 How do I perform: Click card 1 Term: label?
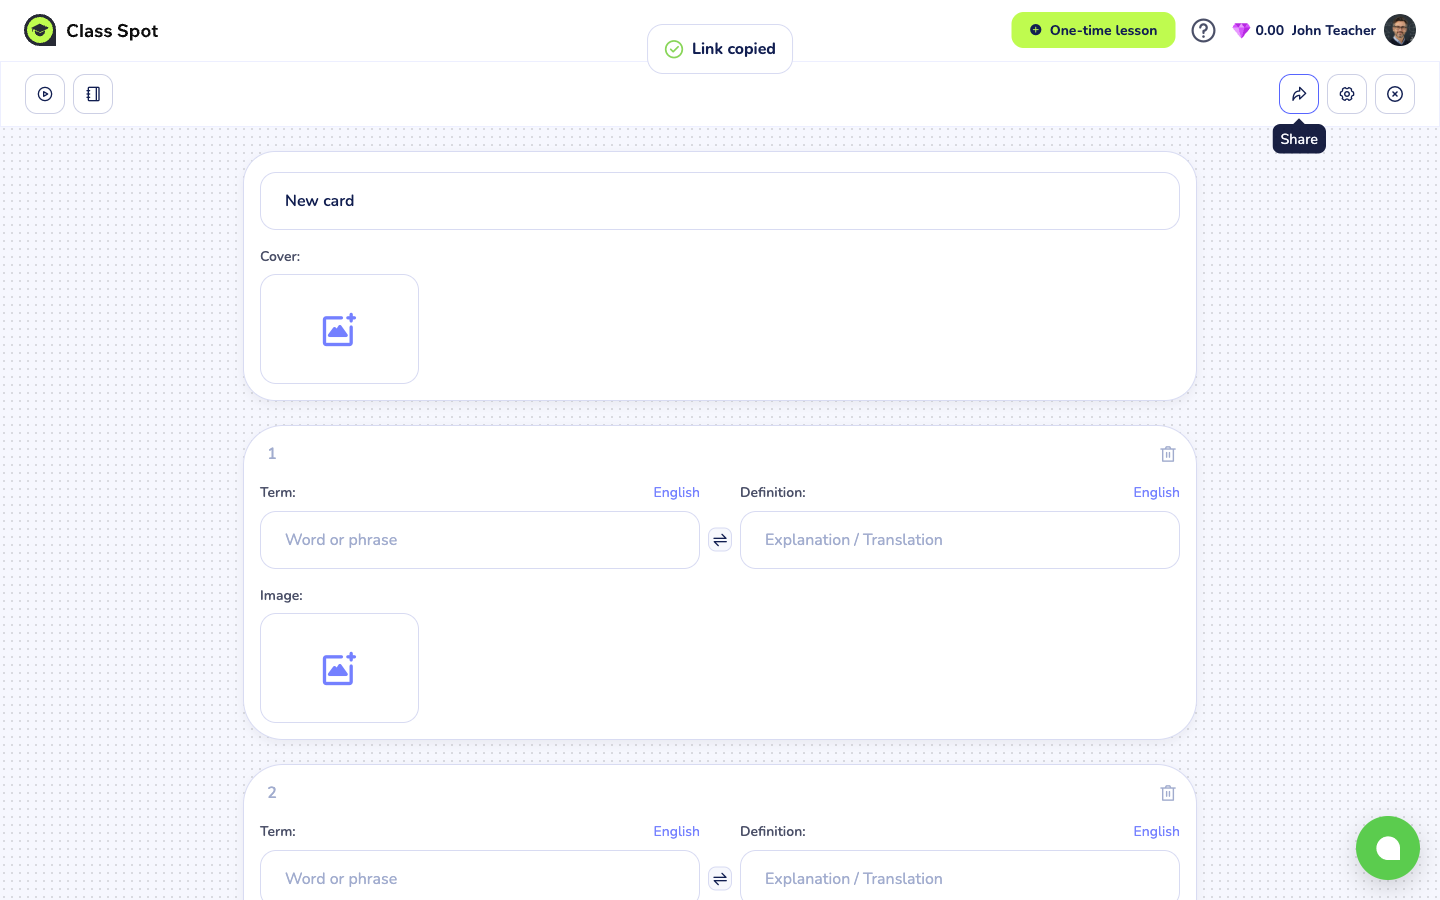pyautogui.click(x=278, y=492)
